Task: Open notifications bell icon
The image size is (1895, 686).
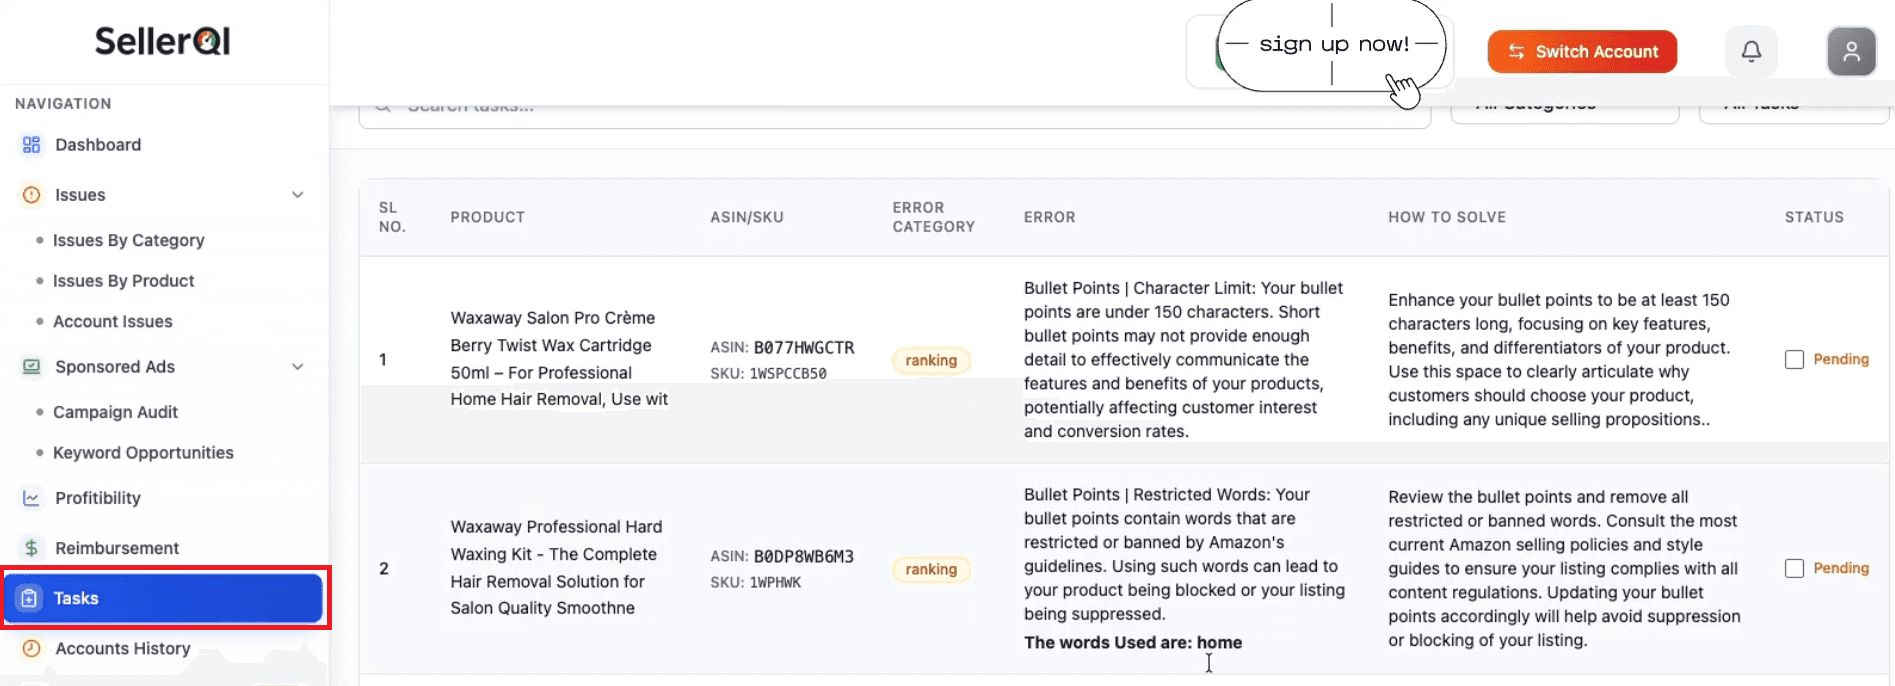Action: tap(1751, 51)
